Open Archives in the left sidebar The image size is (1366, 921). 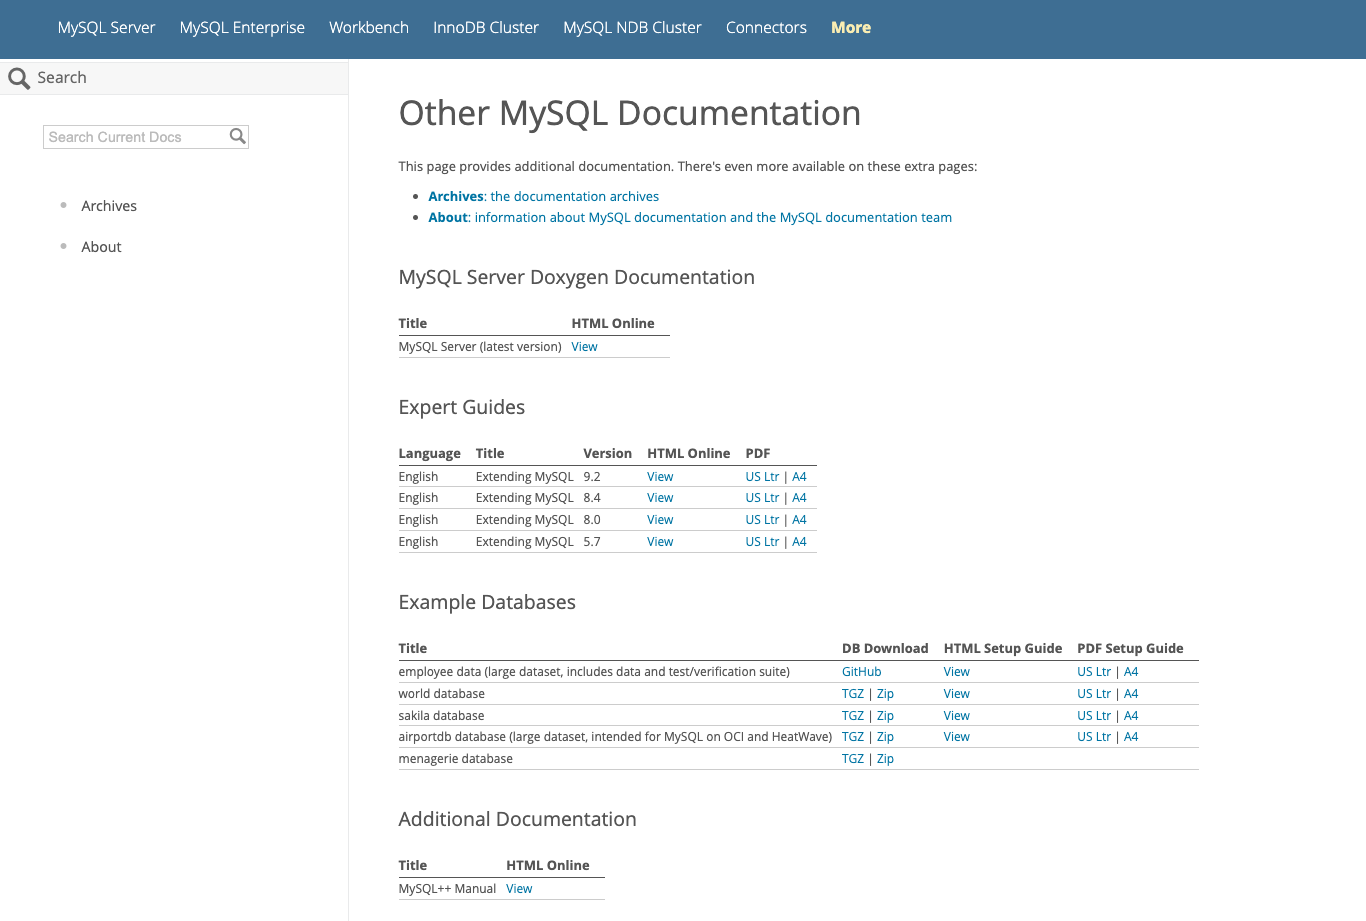pos(109,206)
